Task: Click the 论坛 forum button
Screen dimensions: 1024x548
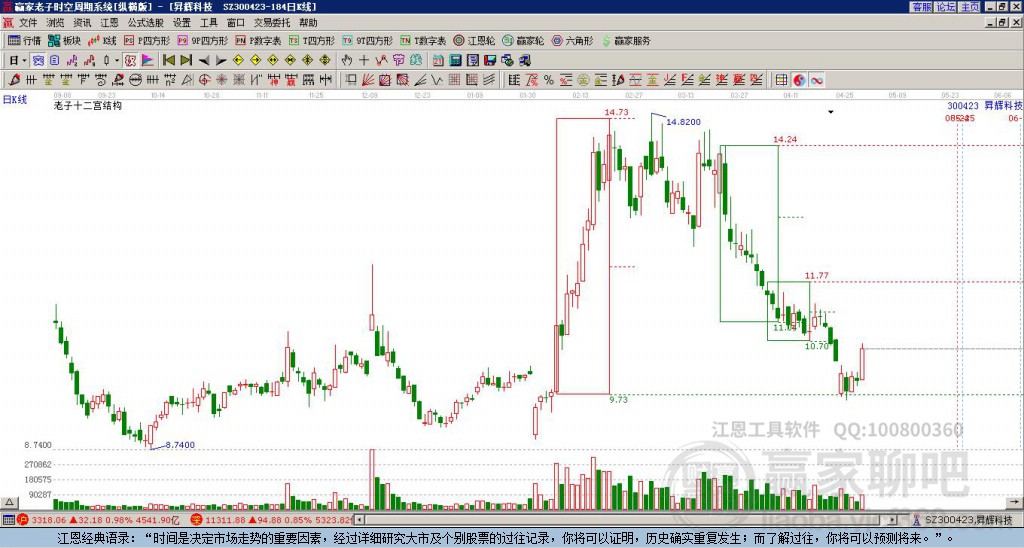Action: tap(946, 7)
